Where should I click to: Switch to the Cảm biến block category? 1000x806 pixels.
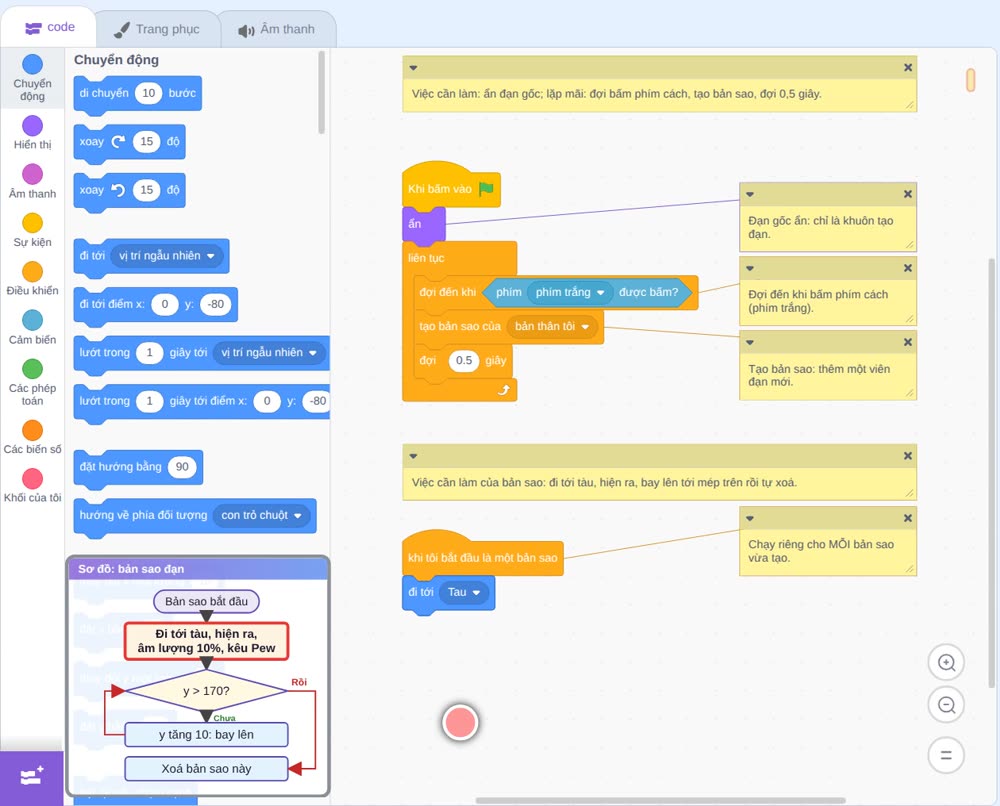tap(32, 328)
